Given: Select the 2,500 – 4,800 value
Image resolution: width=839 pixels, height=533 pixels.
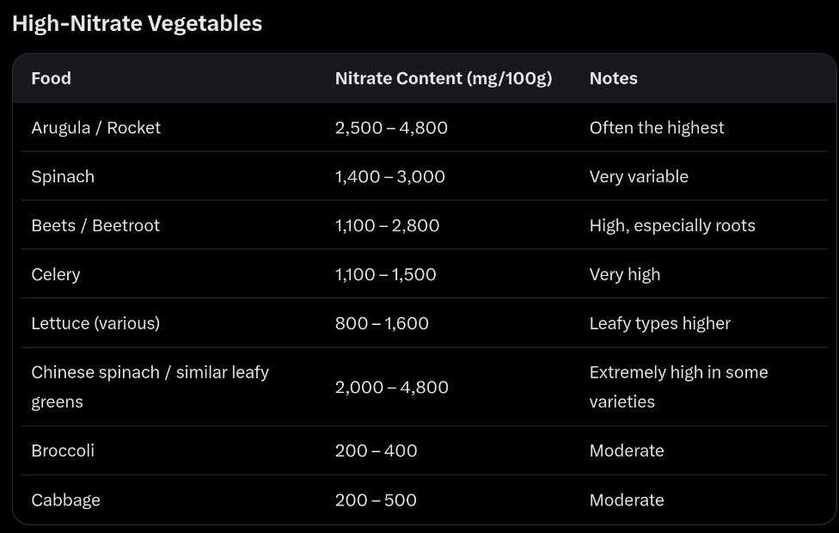Looking at the screenshot, I should 391,128.
